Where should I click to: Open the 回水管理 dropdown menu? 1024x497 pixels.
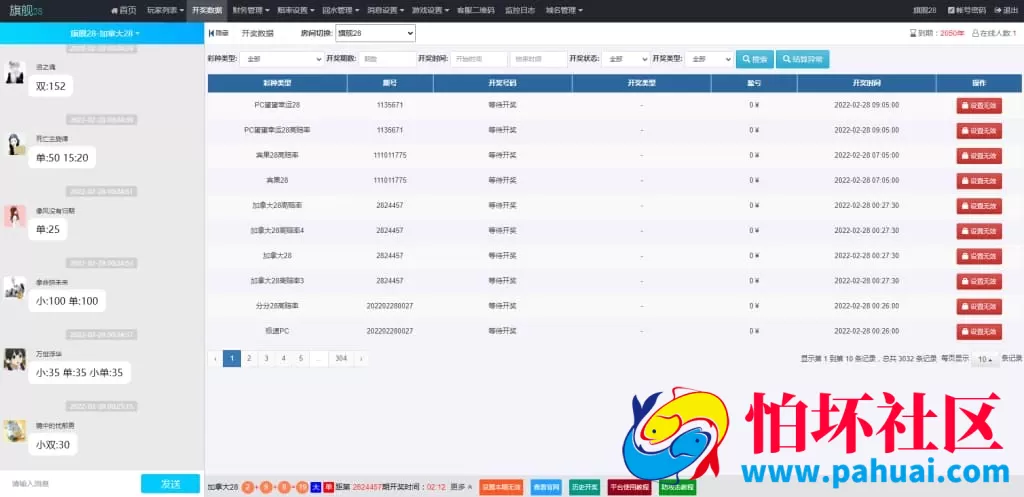[340, 10]
